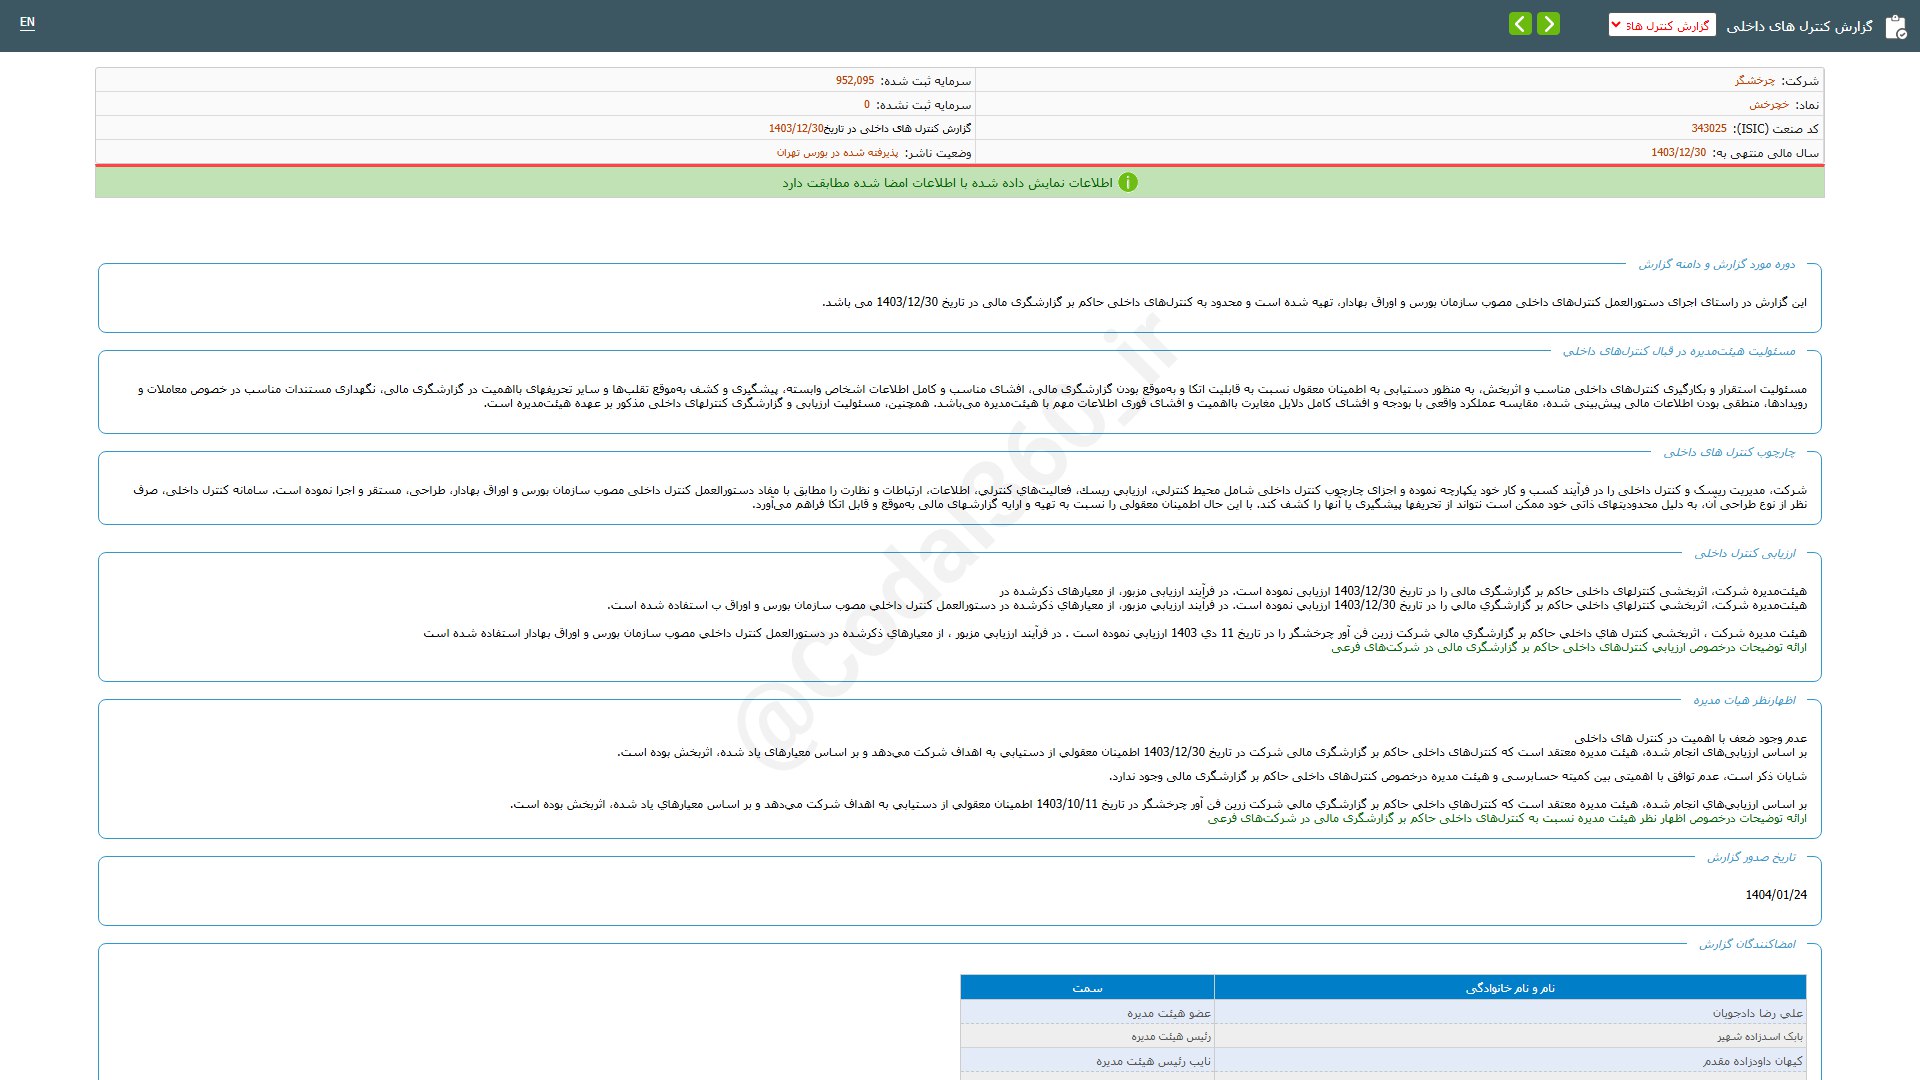This screenshot has width=1920, height=1080.
Task: Open the گزارش کنترل های report type dropdown
Action: [1662, 25]
